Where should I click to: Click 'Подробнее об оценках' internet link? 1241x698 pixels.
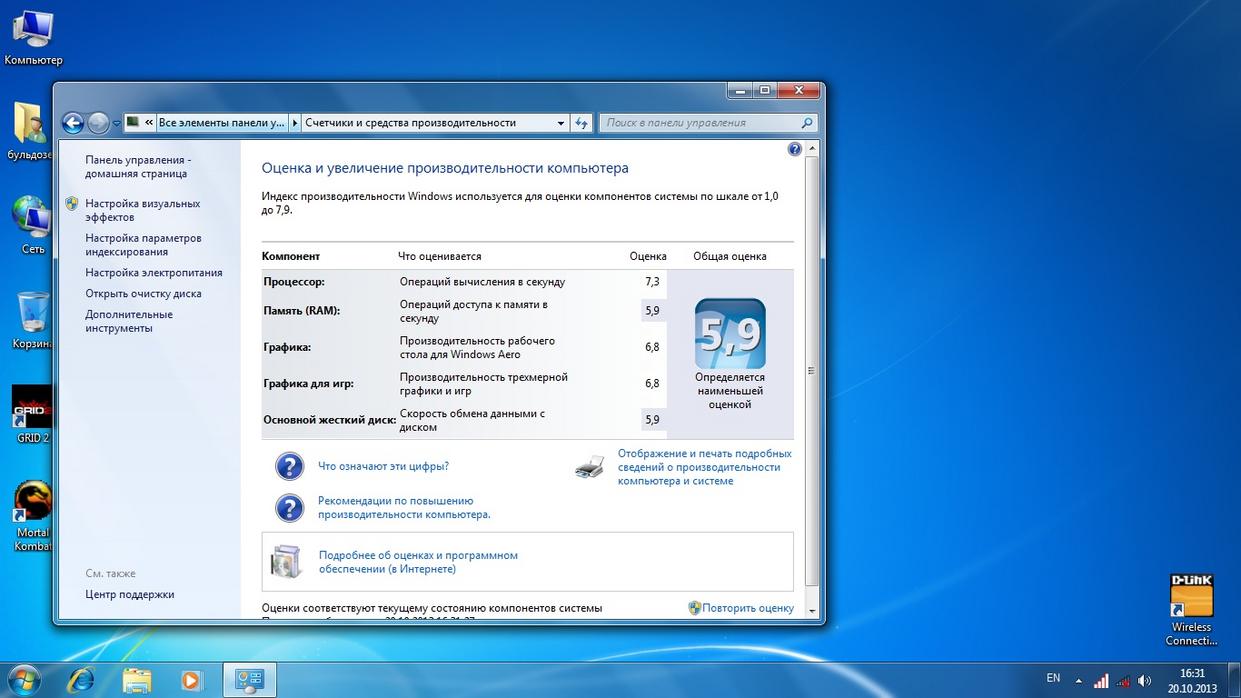point(418,562)
